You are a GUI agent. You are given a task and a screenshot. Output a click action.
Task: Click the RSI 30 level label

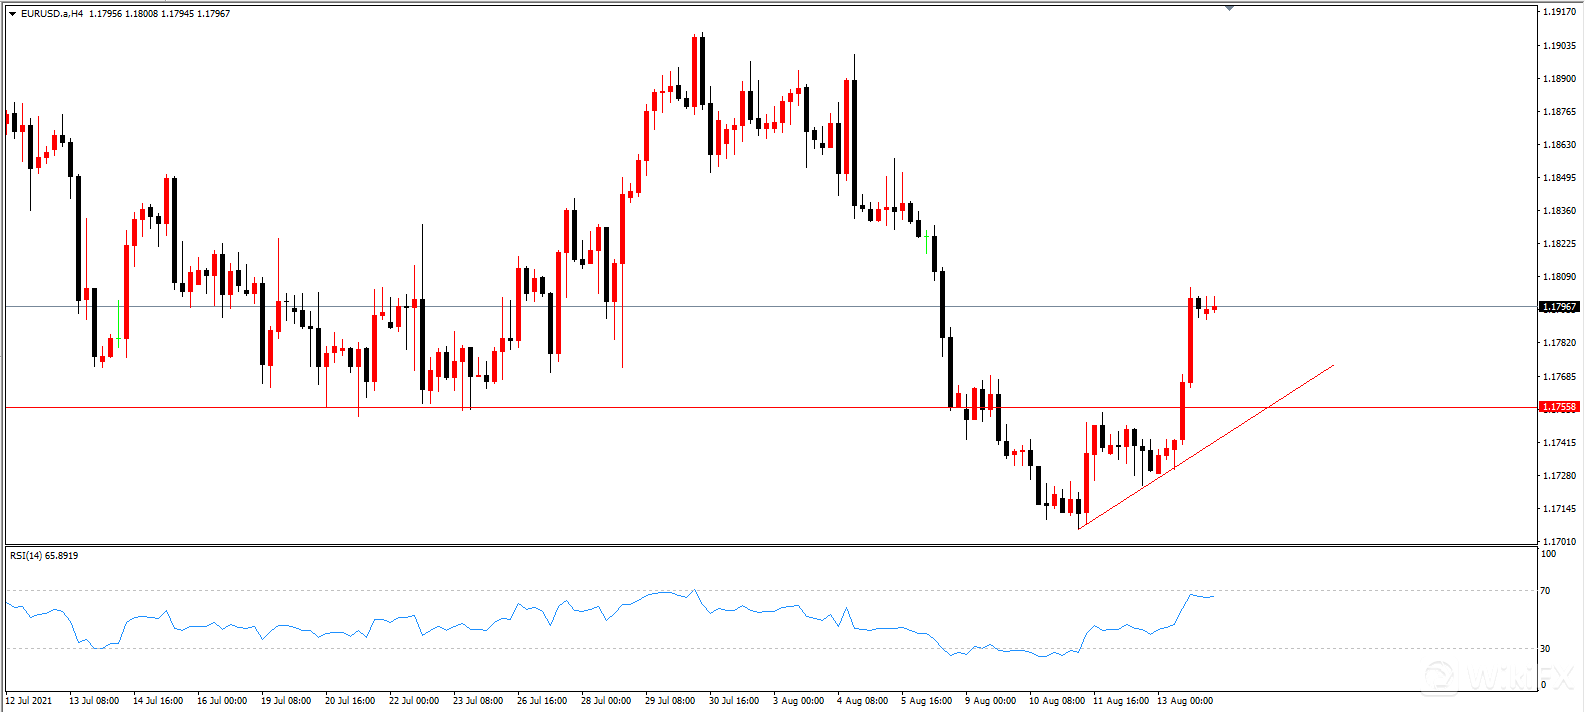point(1545,649)
